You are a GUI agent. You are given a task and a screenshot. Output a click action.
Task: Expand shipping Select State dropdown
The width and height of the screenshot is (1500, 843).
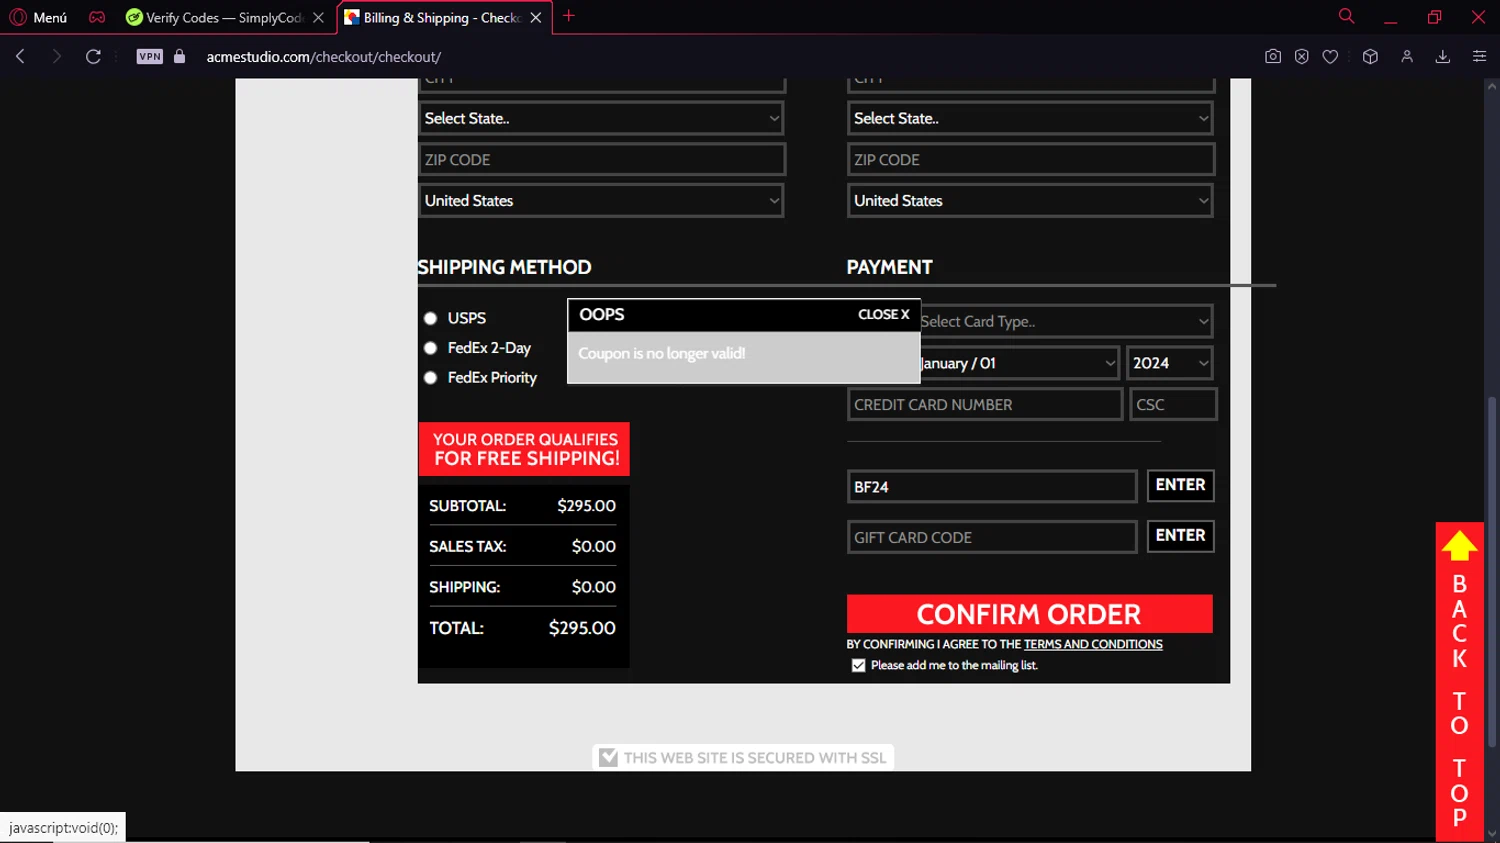coord(1030,118)
